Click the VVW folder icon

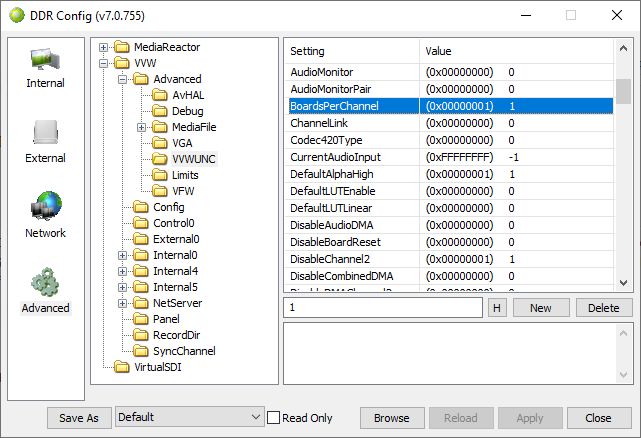(122, 63)
